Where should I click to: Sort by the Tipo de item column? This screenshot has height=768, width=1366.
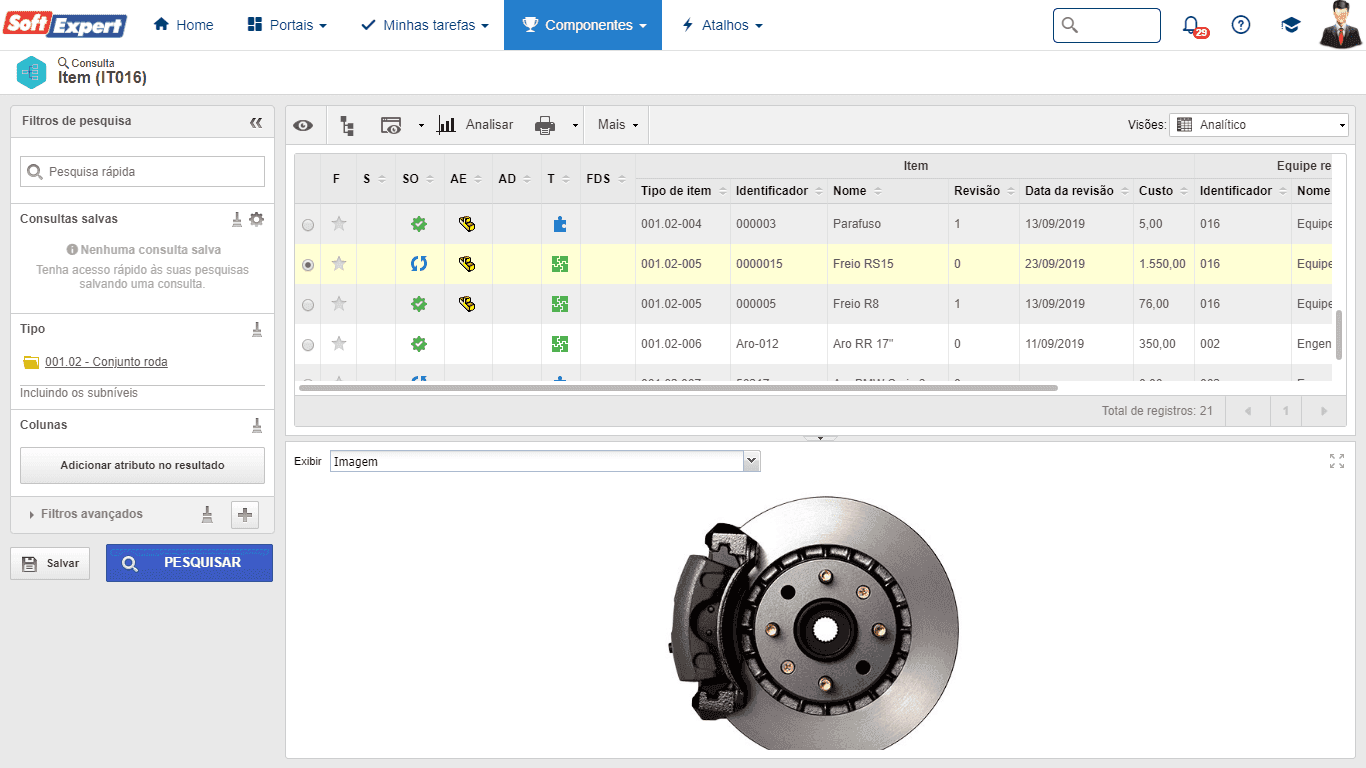click(682, 191)
